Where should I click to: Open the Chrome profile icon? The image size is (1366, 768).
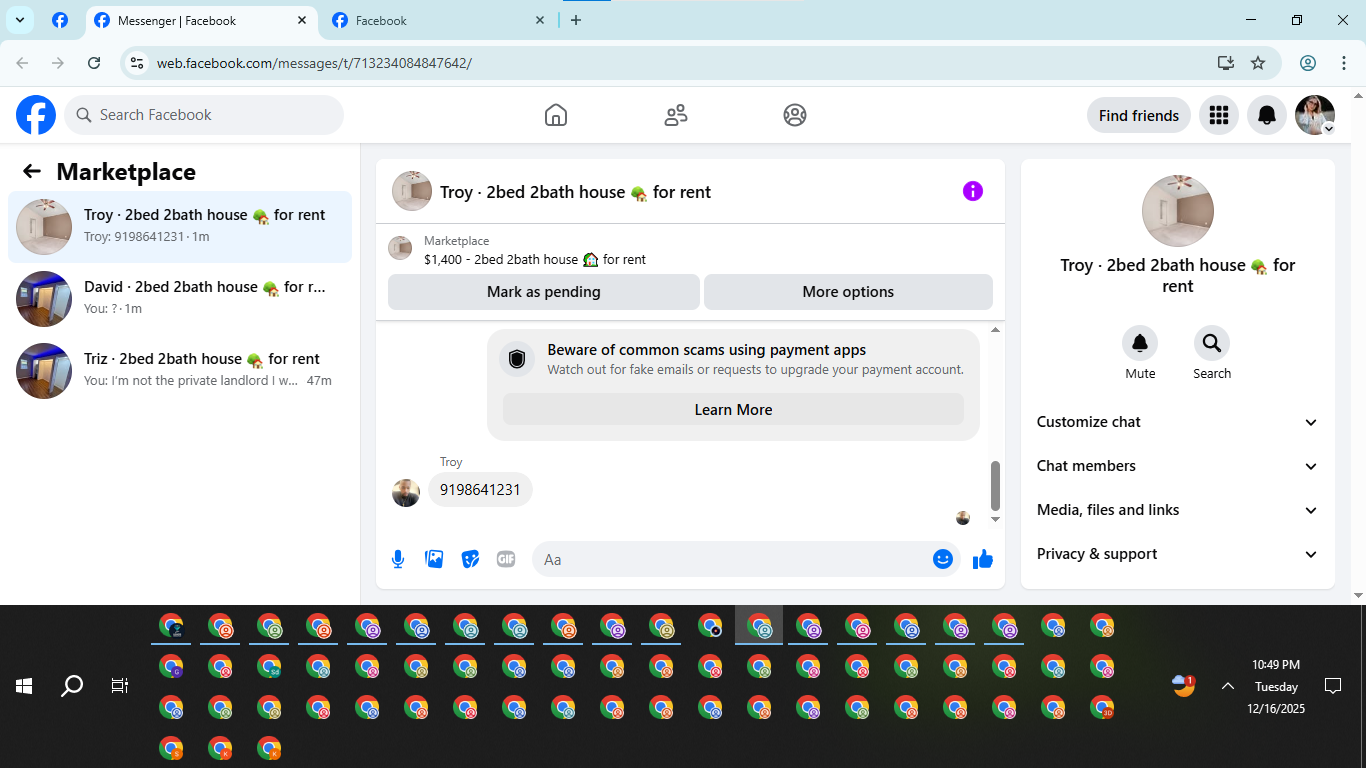point(1308,63)
